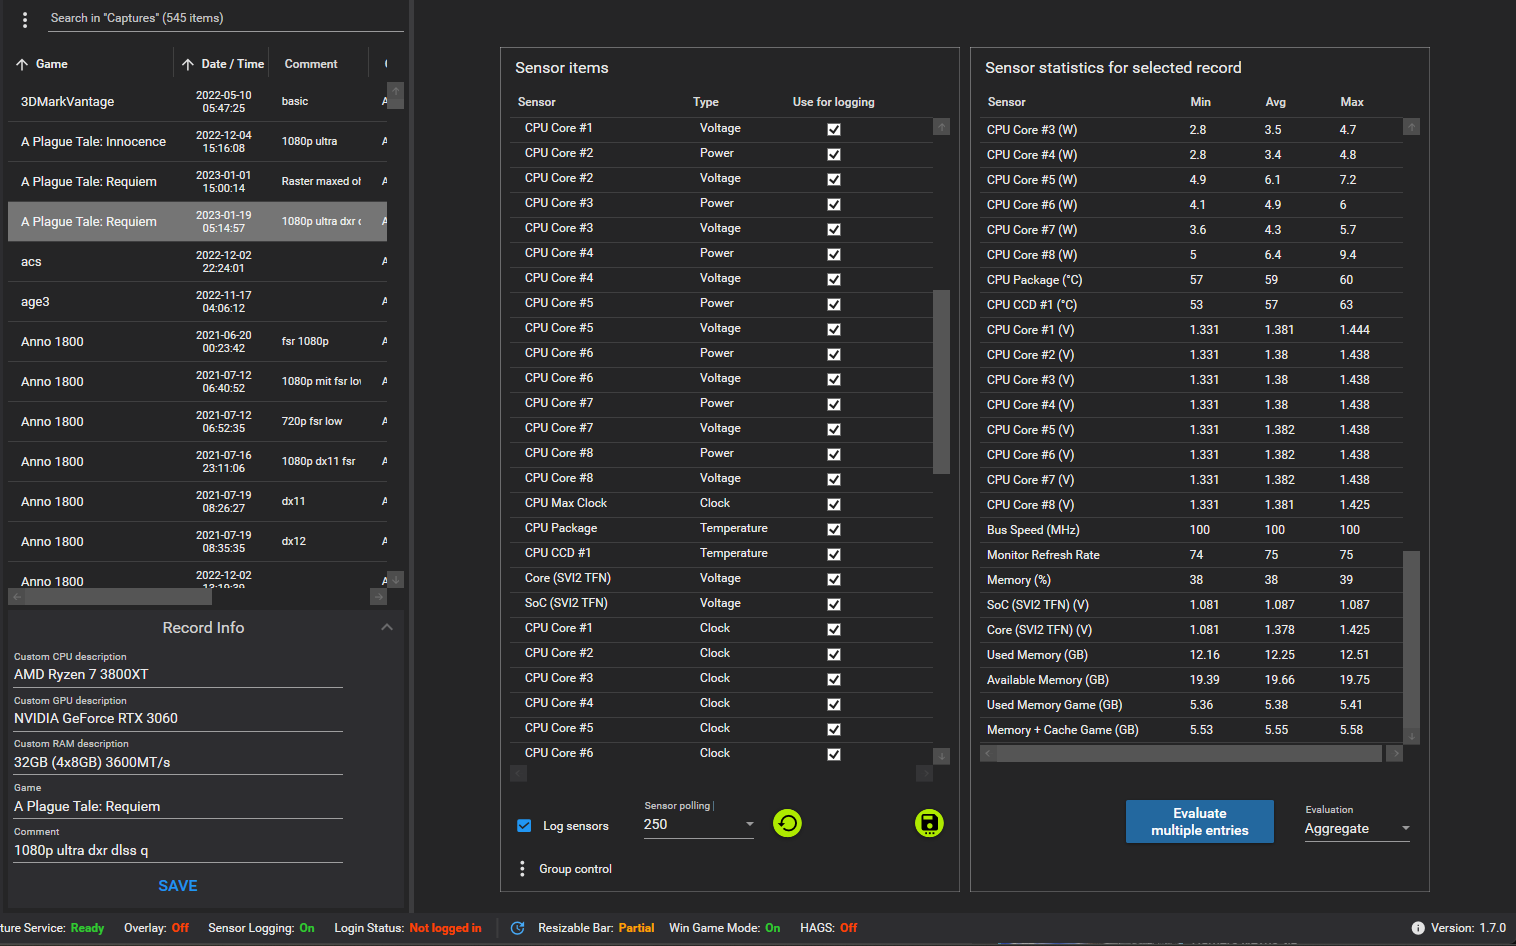Click the Max column header in statistics

tap(1352, 102)
